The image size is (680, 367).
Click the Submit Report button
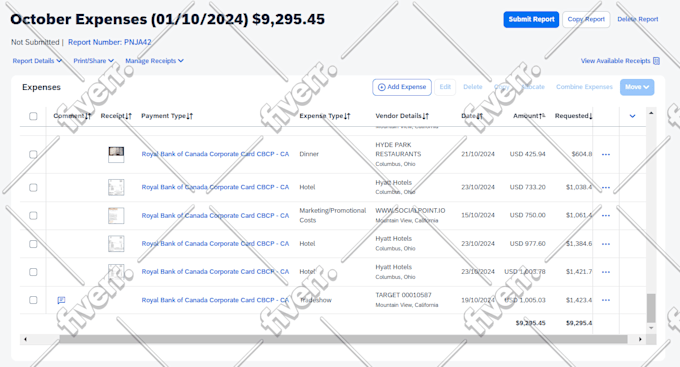pos(531,20)
